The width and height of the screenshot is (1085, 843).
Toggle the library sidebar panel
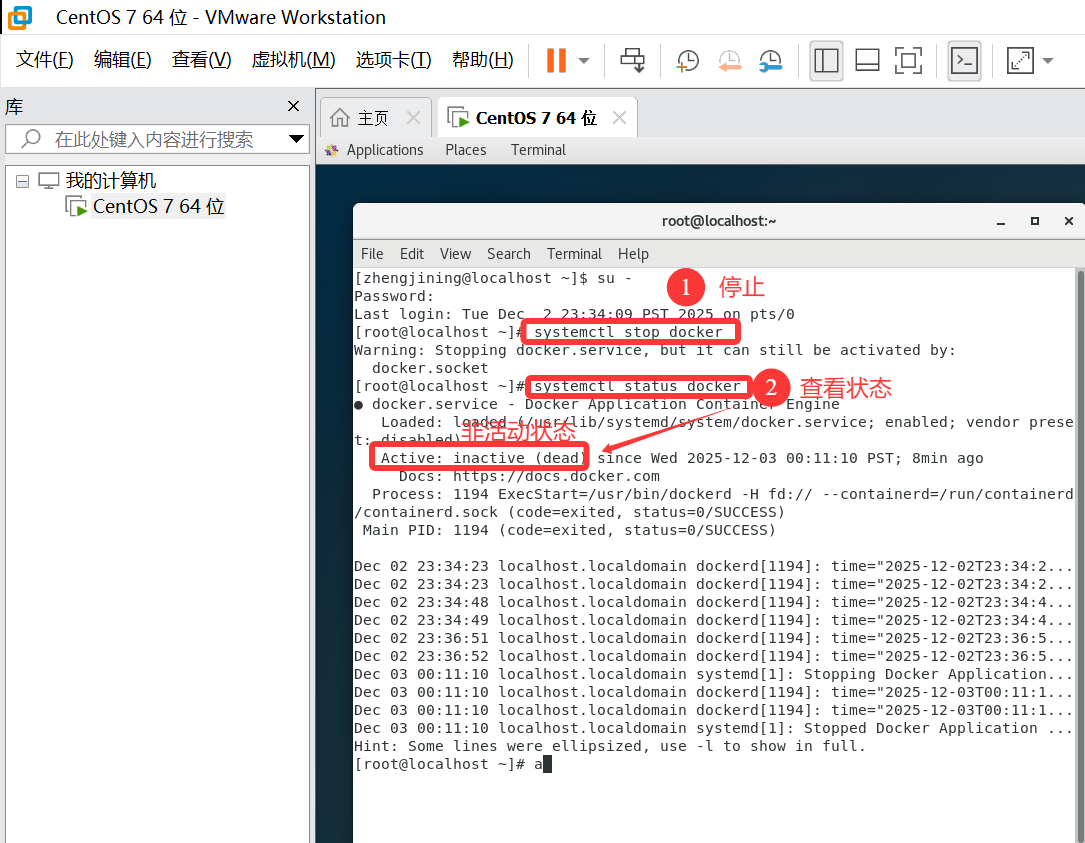click(x=826, y=60)
